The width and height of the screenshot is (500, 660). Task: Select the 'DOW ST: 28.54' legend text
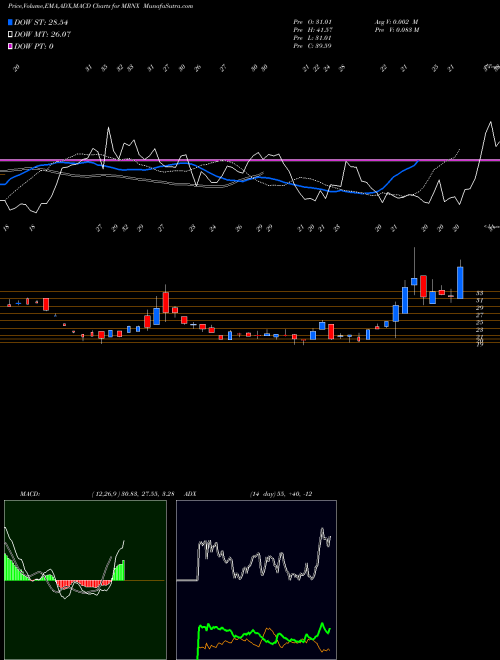tap(41, 23)
